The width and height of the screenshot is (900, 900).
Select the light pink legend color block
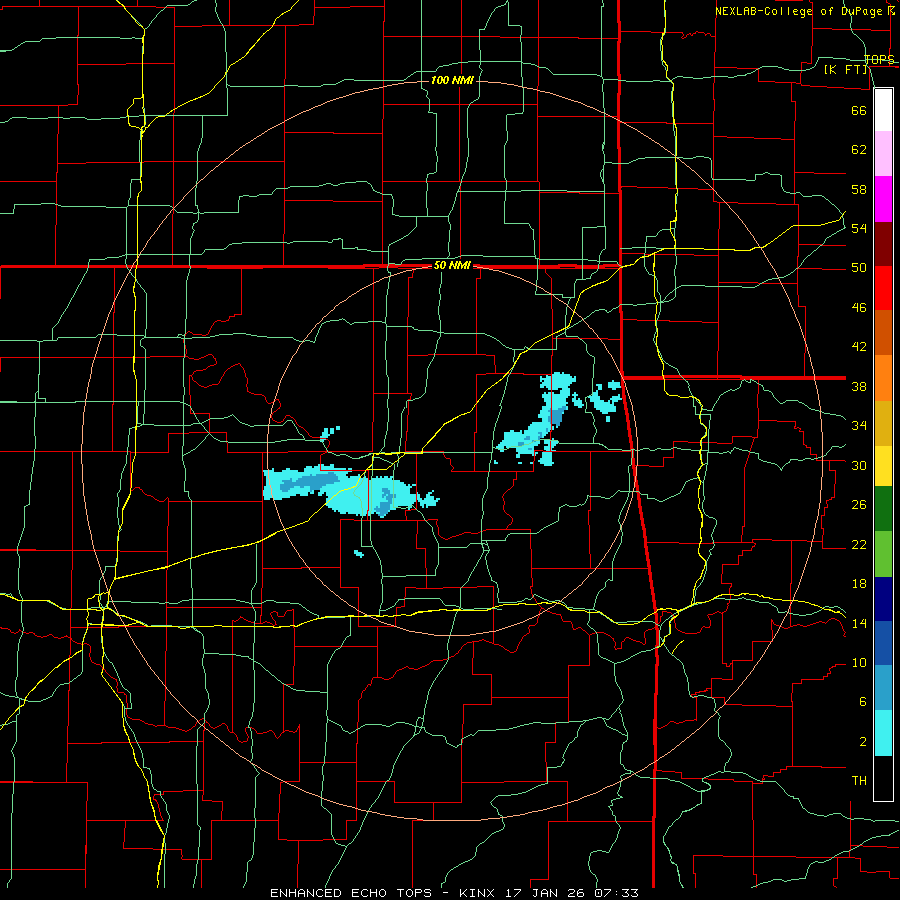pyautogui.click(x=883, y=154)
